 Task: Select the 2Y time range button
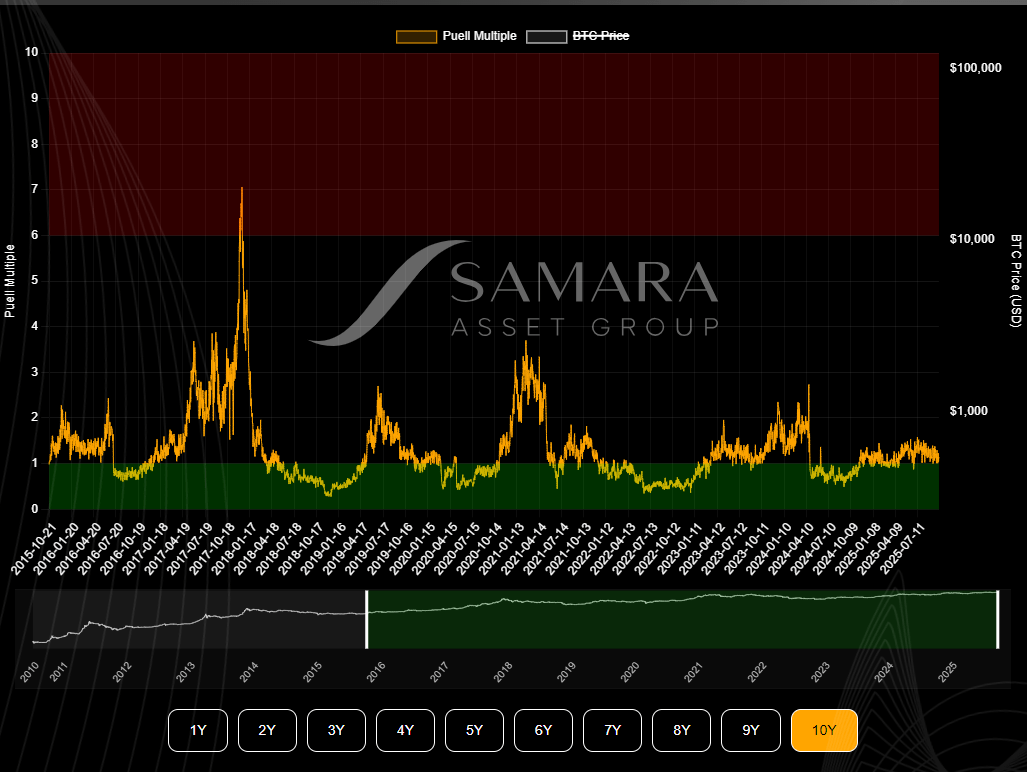(x=267, y=730)
